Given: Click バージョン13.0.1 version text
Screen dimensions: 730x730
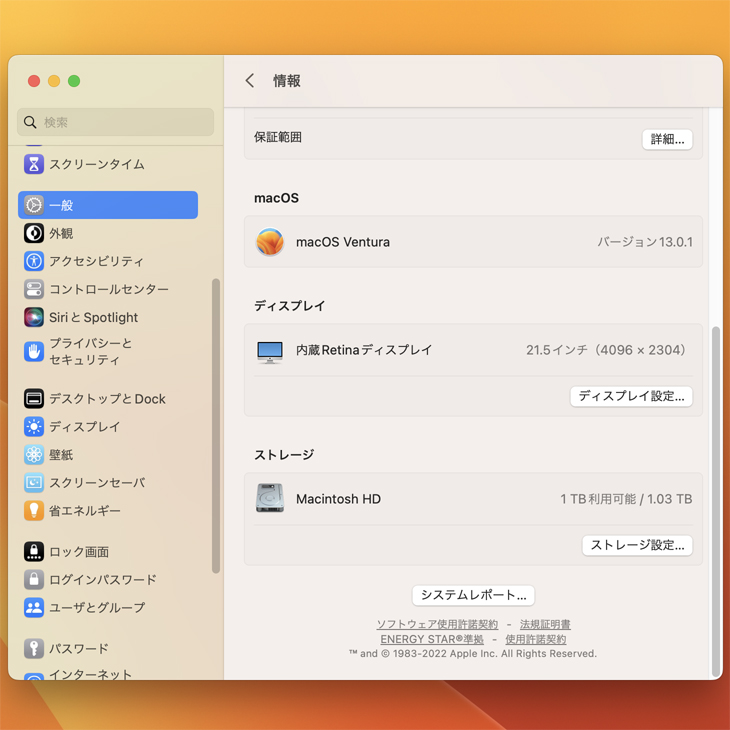Looking at the screenshot, I should pos(645,242).
